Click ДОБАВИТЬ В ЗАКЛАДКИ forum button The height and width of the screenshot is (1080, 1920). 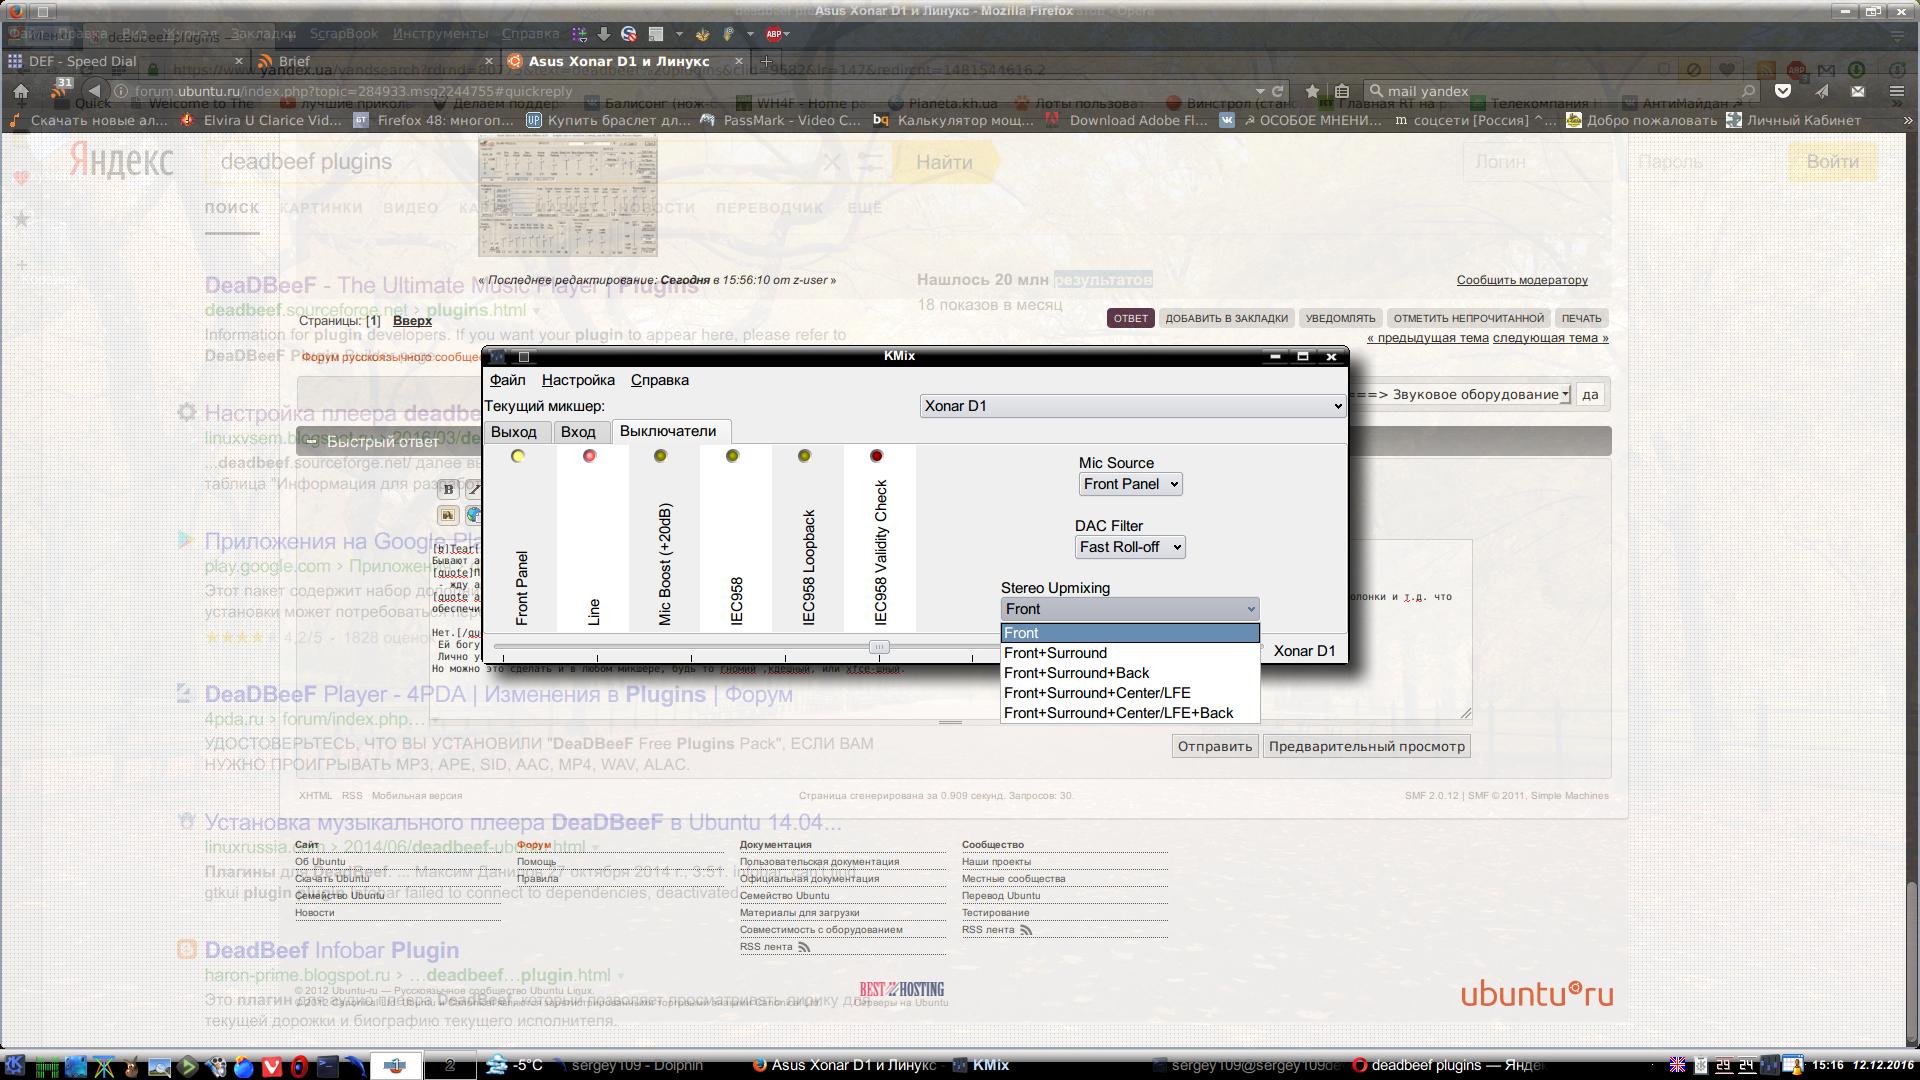(1226, 318)
